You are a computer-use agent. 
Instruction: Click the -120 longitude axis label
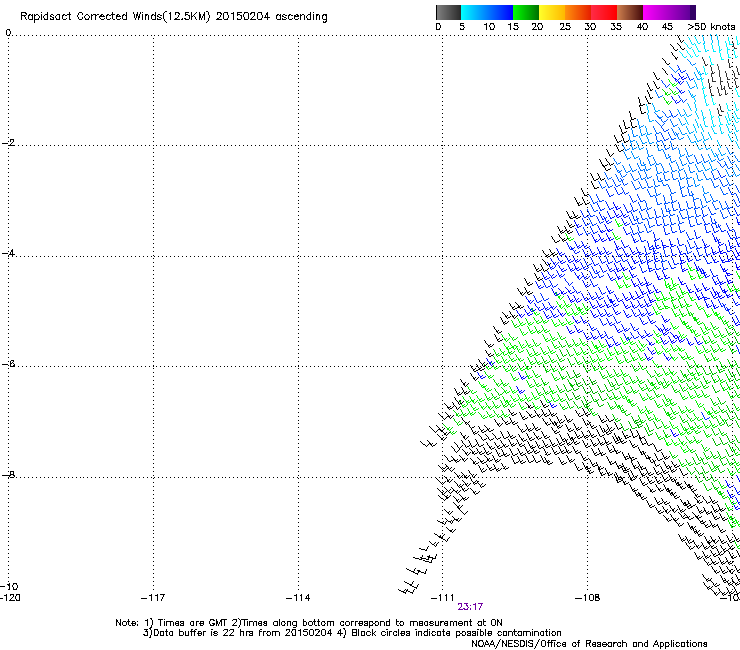(10, 598)
